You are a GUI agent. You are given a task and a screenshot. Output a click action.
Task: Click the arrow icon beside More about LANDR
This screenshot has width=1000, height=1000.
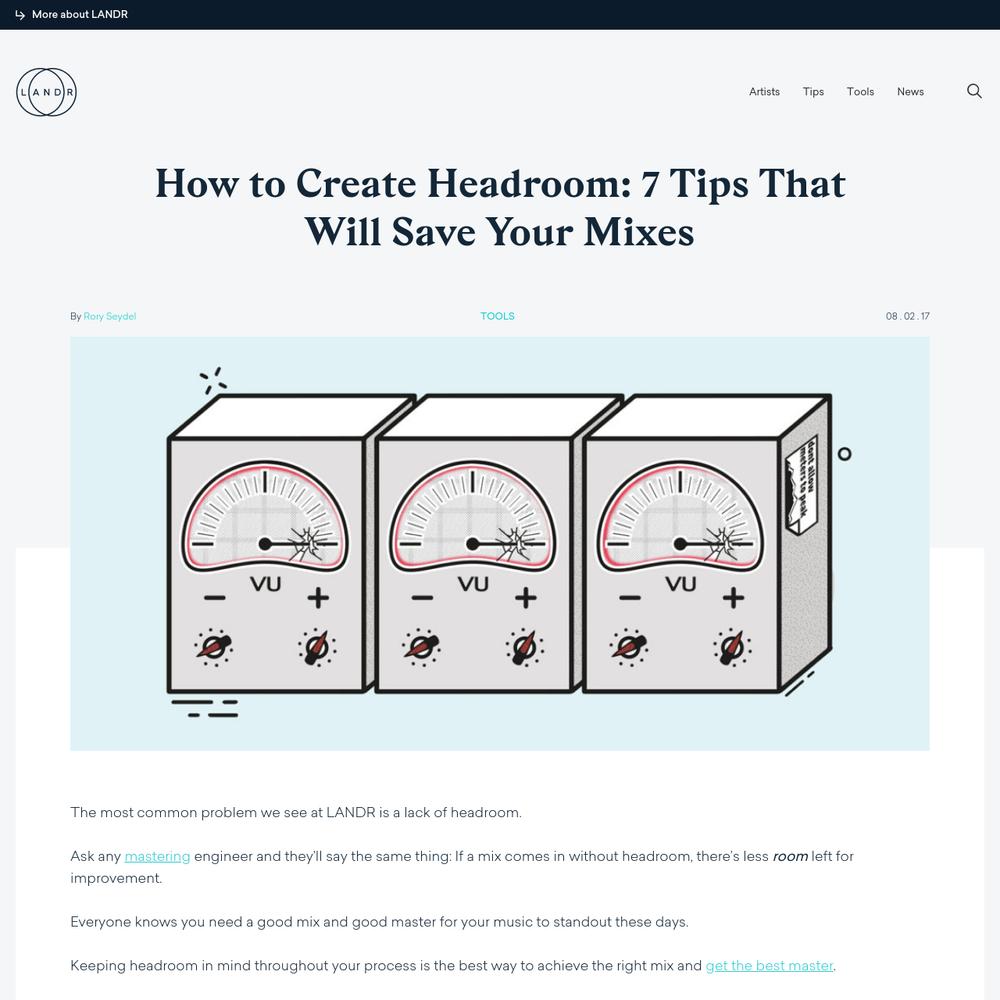(20, 15)
